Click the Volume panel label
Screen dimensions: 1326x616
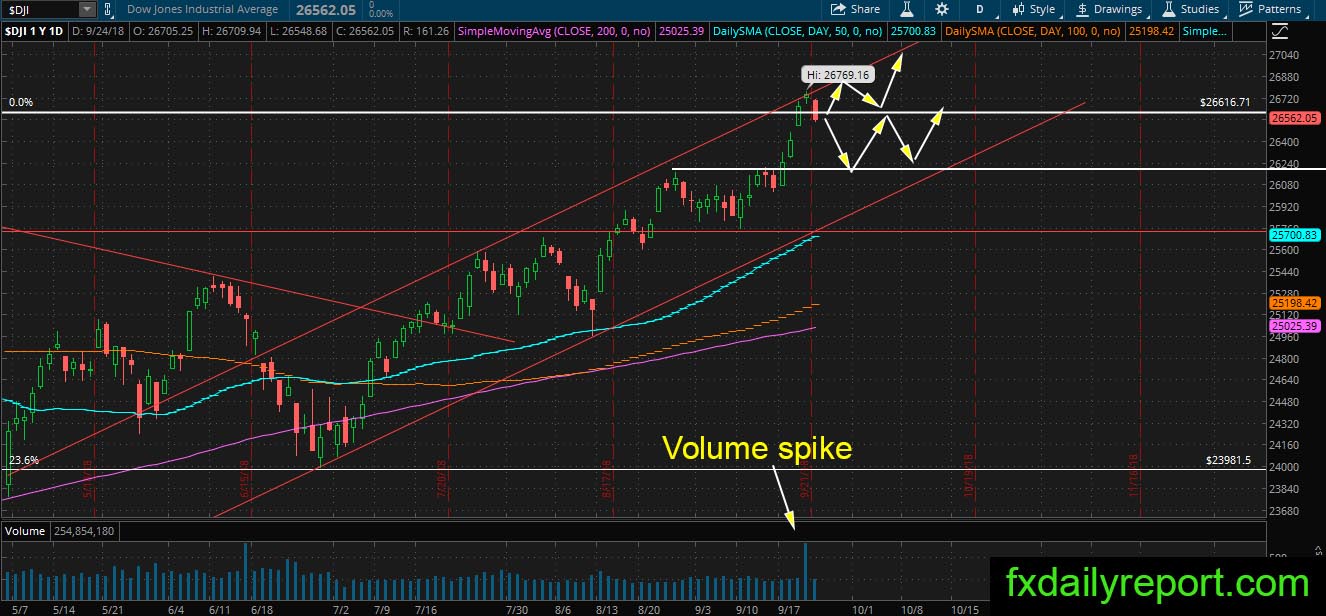24,530
